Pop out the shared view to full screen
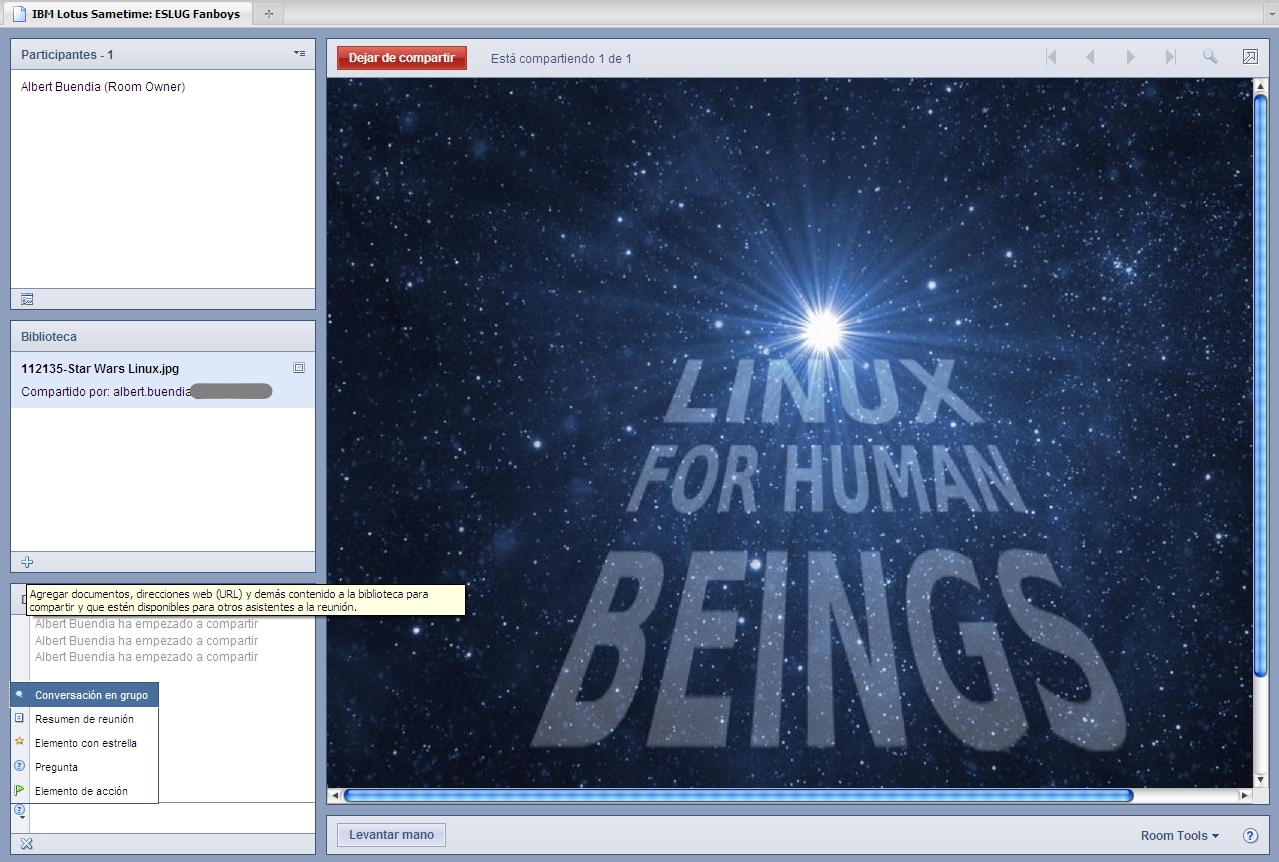1279x862 pixels. (x=1250, y=57)
